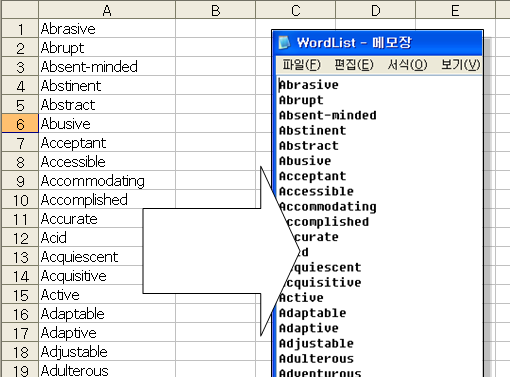Click cell containing Accessible in spreadsheet
Screen dimensions: 510x377
pos(107,161)
